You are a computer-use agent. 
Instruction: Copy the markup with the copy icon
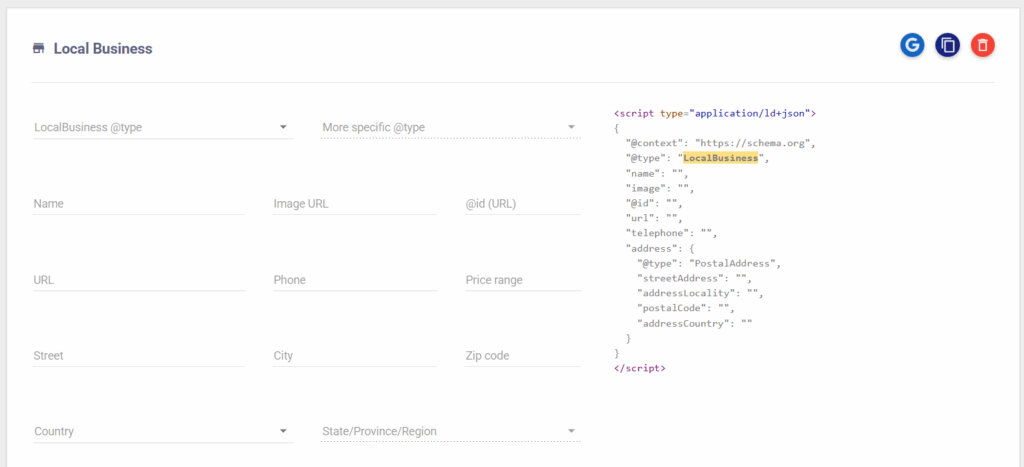tap(948, 45)
